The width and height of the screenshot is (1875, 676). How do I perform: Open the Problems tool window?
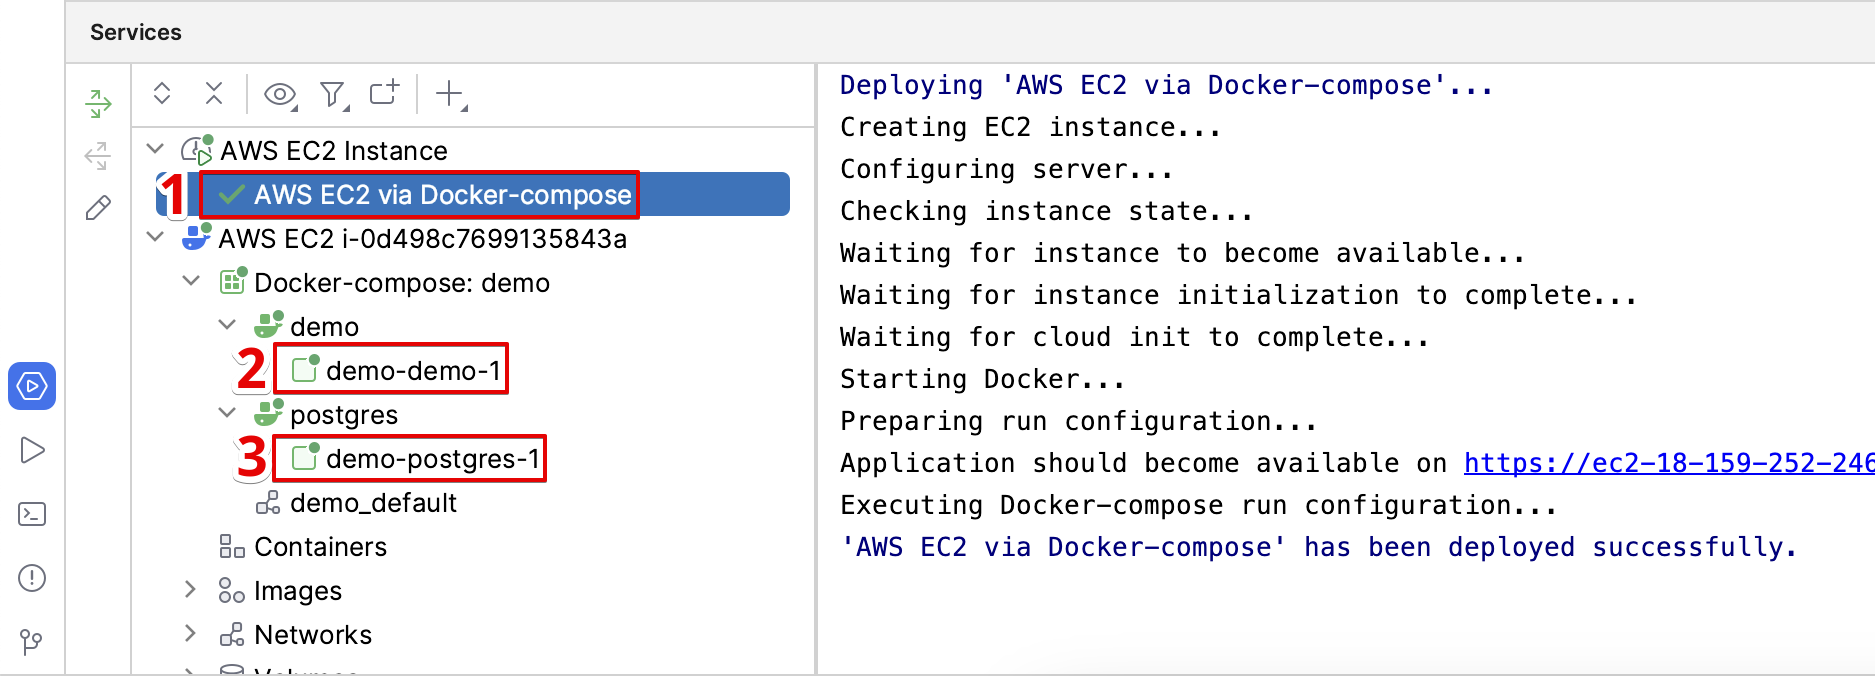point(32,578)
